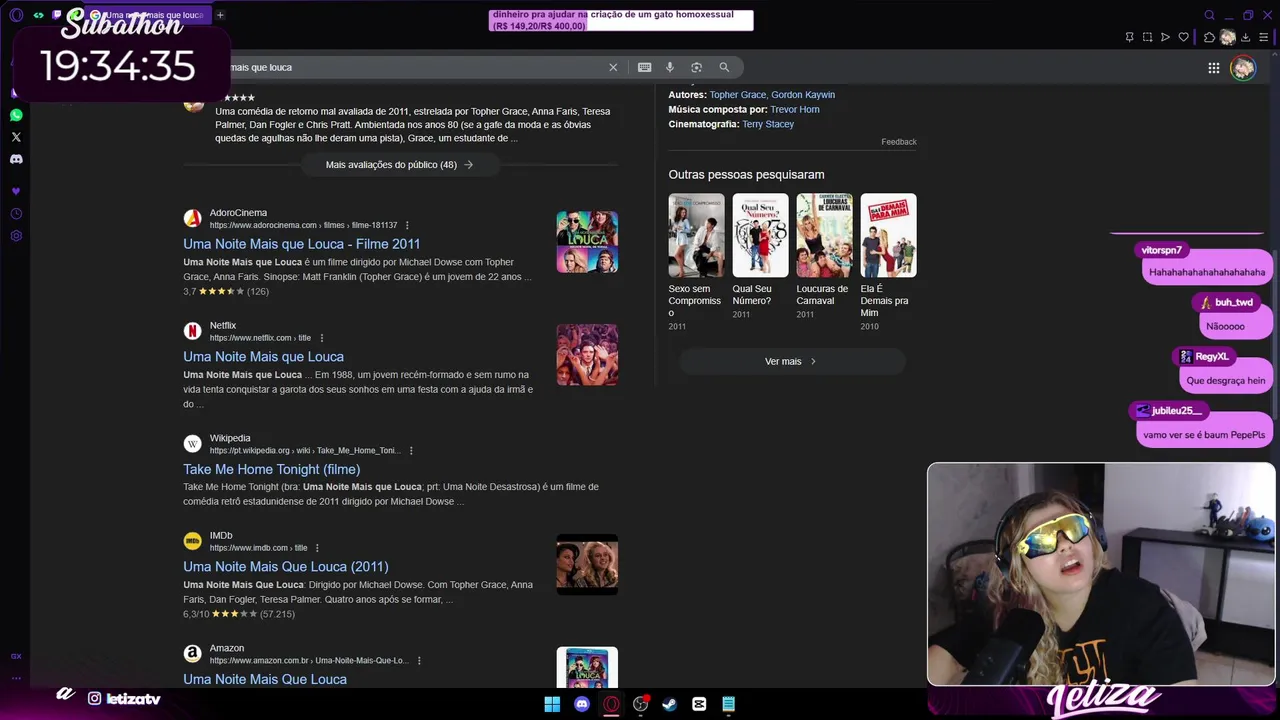Open the extensions cube icon
This screenshot has width=1280, height=720.
click(1209, 37)
